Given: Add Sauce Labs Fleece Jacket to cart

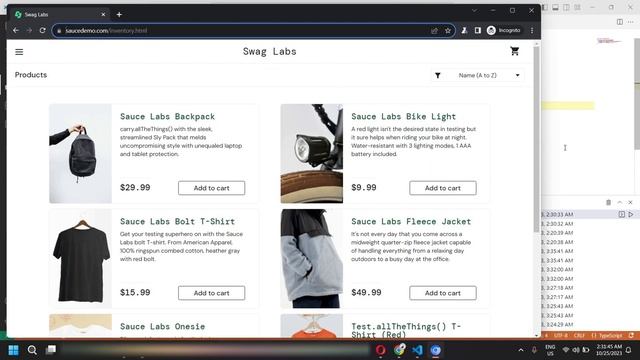Looking at the screenshot, I should 442,293.
